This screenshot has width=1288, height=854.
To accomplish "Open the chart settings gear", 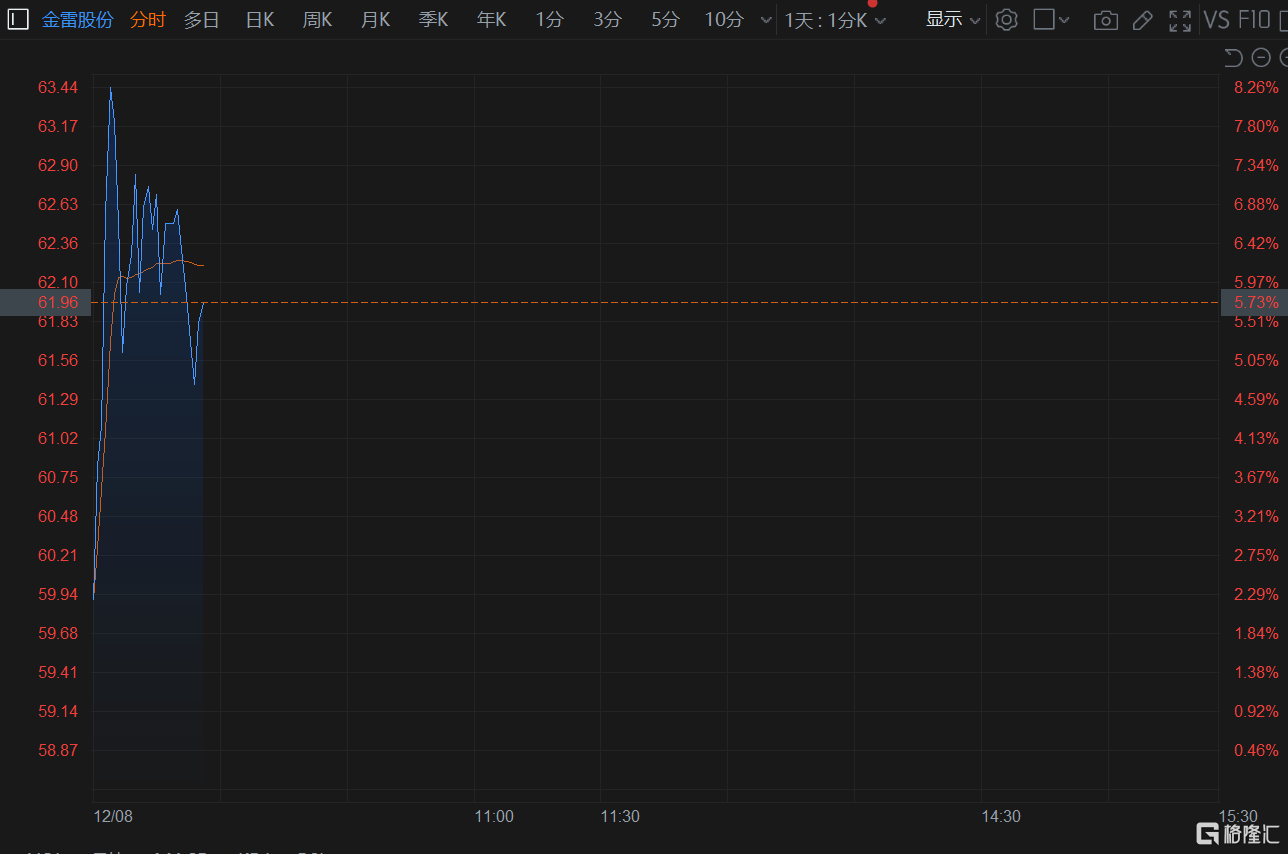I will coord(1007,19).
